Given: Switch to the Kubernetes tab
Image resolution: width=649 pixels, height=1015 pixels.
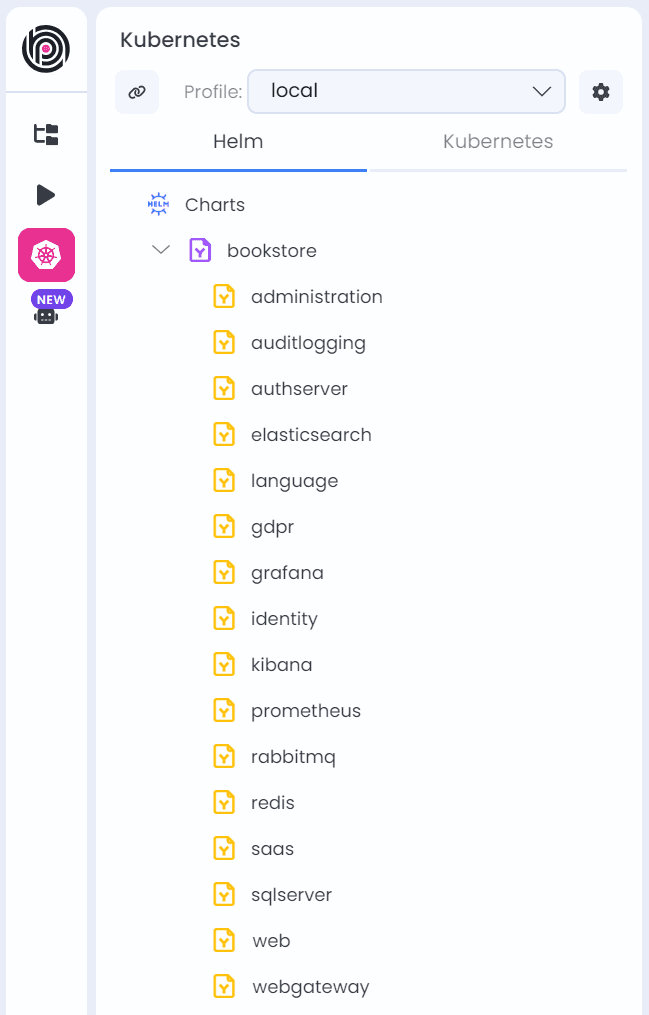Looking at the screenshot, I should point(497,141).
